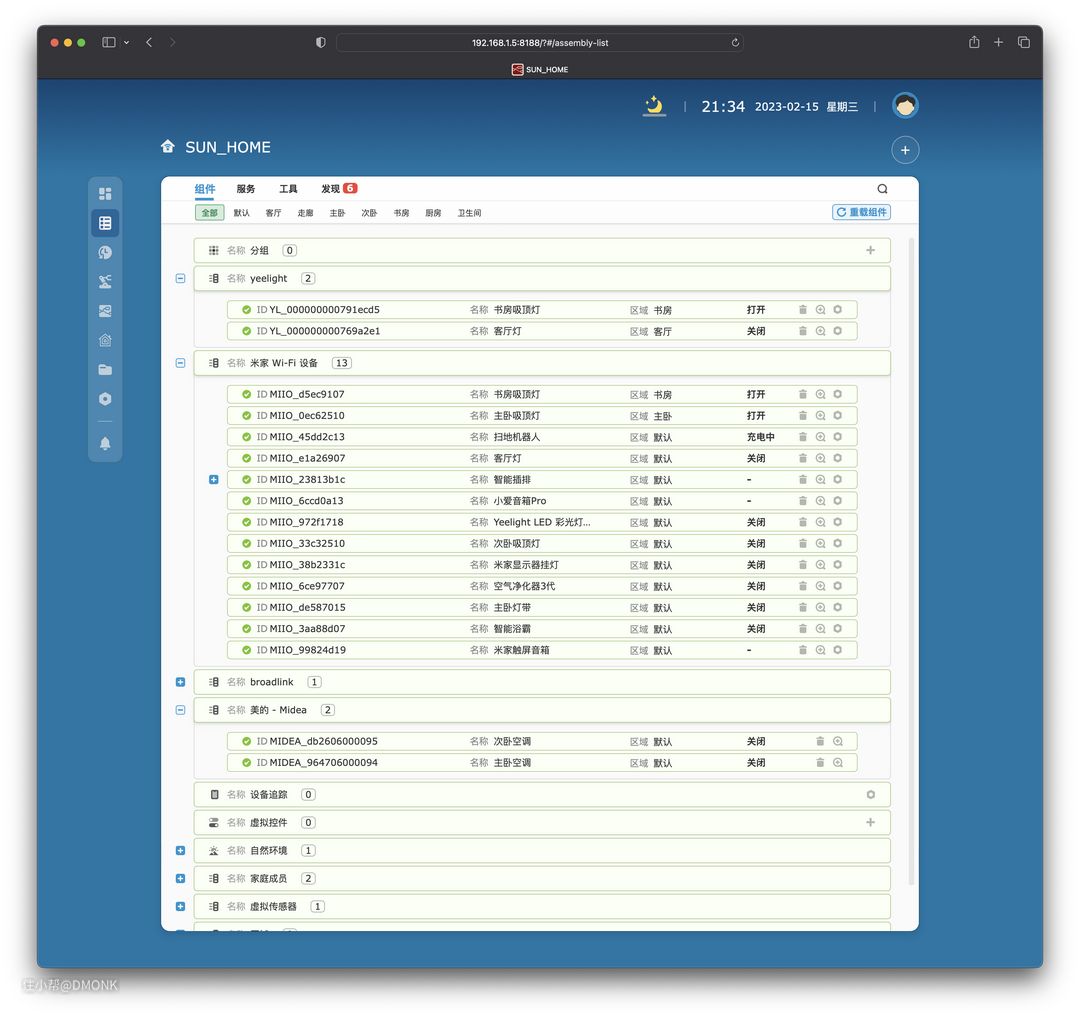1080x1017 pixels.
Task: Click the plus icon on the 分组 row
Action: click(870, 251)
